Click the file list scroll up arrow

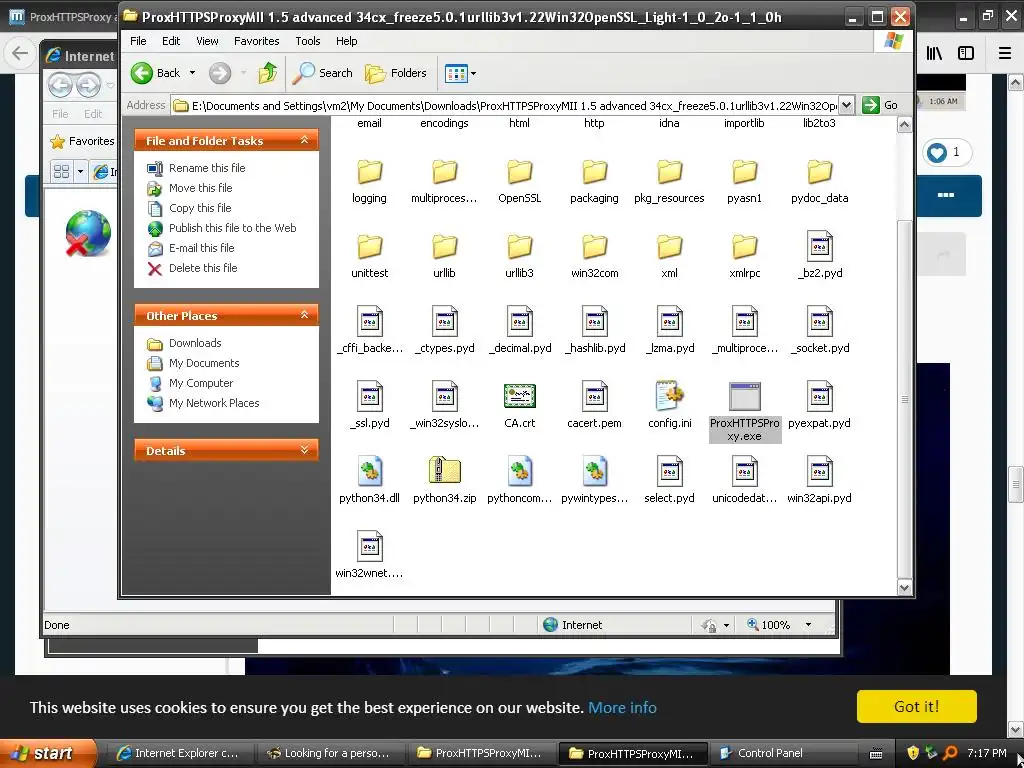[x=904, y=125]
